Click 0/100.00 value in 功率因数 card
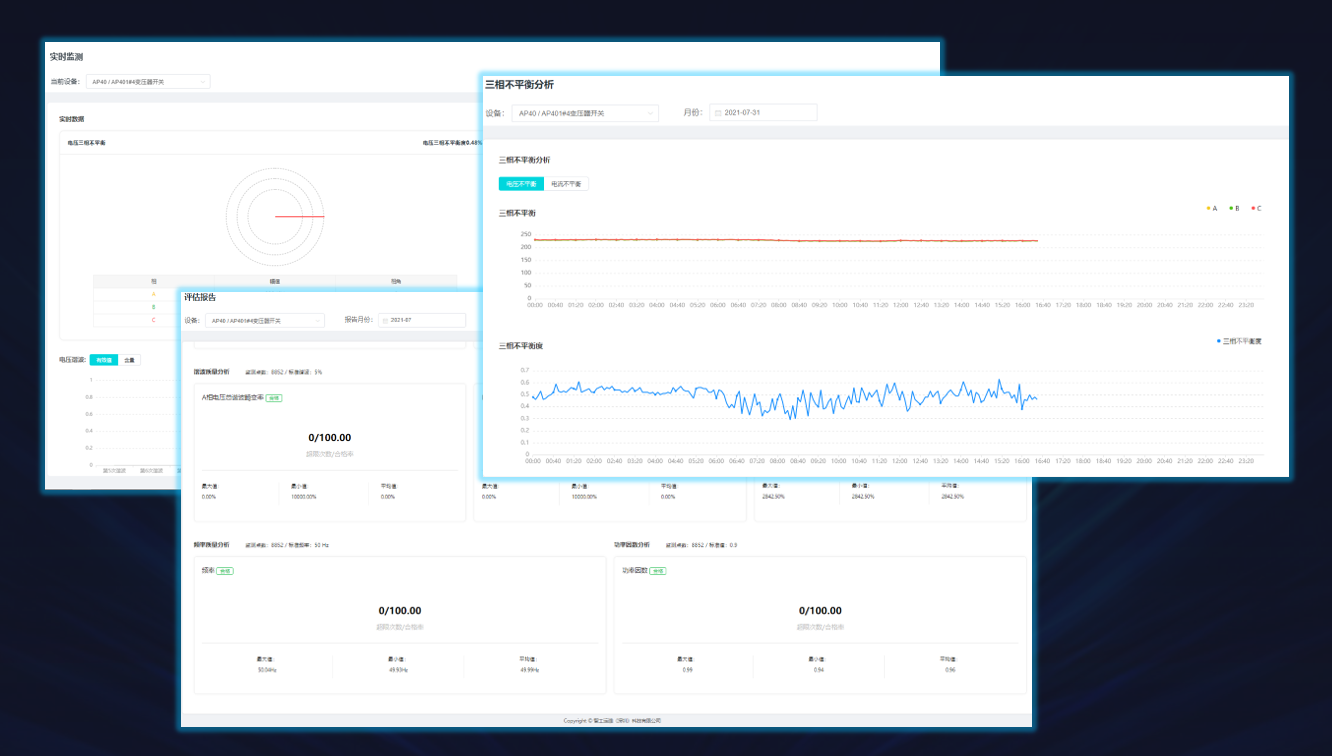Screen dimensions: 1332x756 [x=820, y=611]
